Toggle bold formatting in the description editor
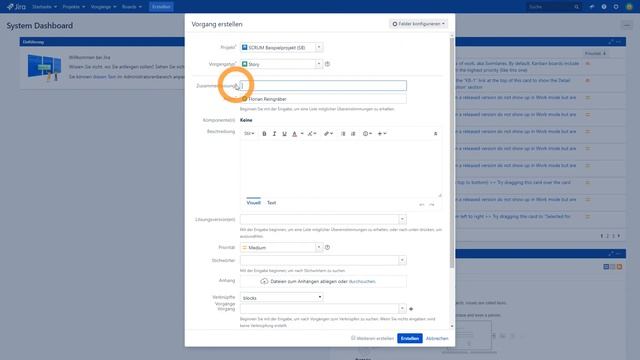This screenshot has width=640, height=360. [264, 133]
